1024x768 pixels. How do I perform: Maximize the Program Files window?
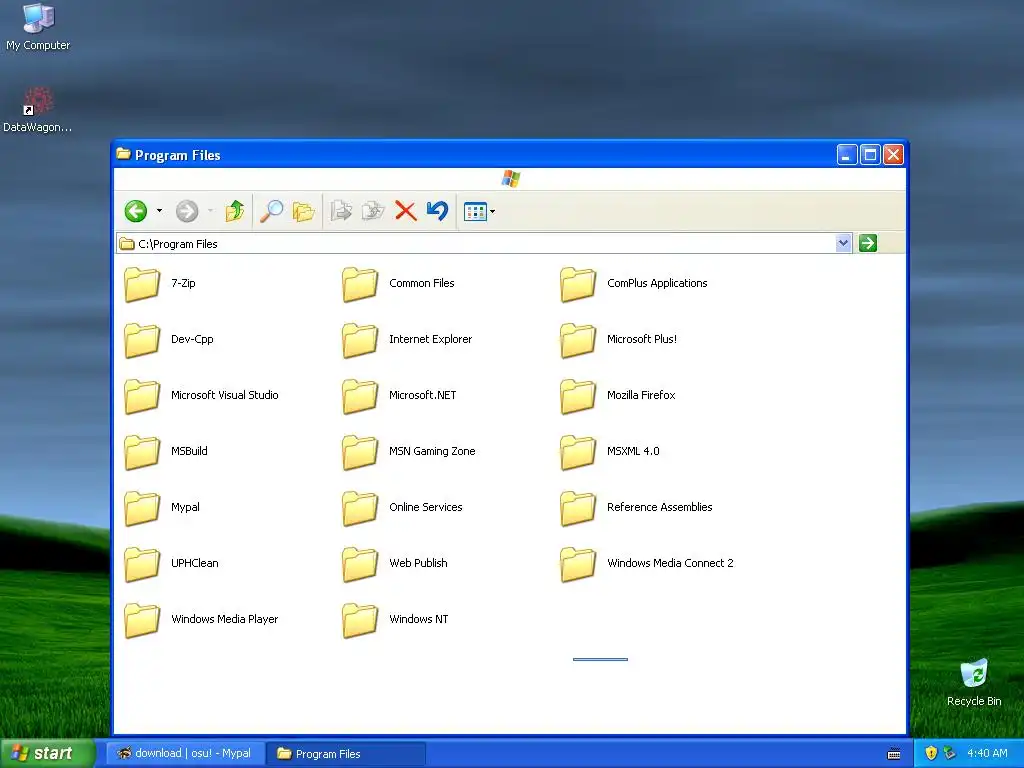pos(870,155)
